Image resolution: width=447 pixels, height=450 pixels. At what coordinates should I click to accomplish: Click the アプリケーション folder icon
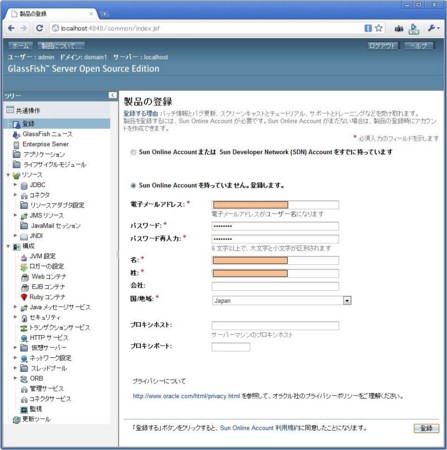17,154
